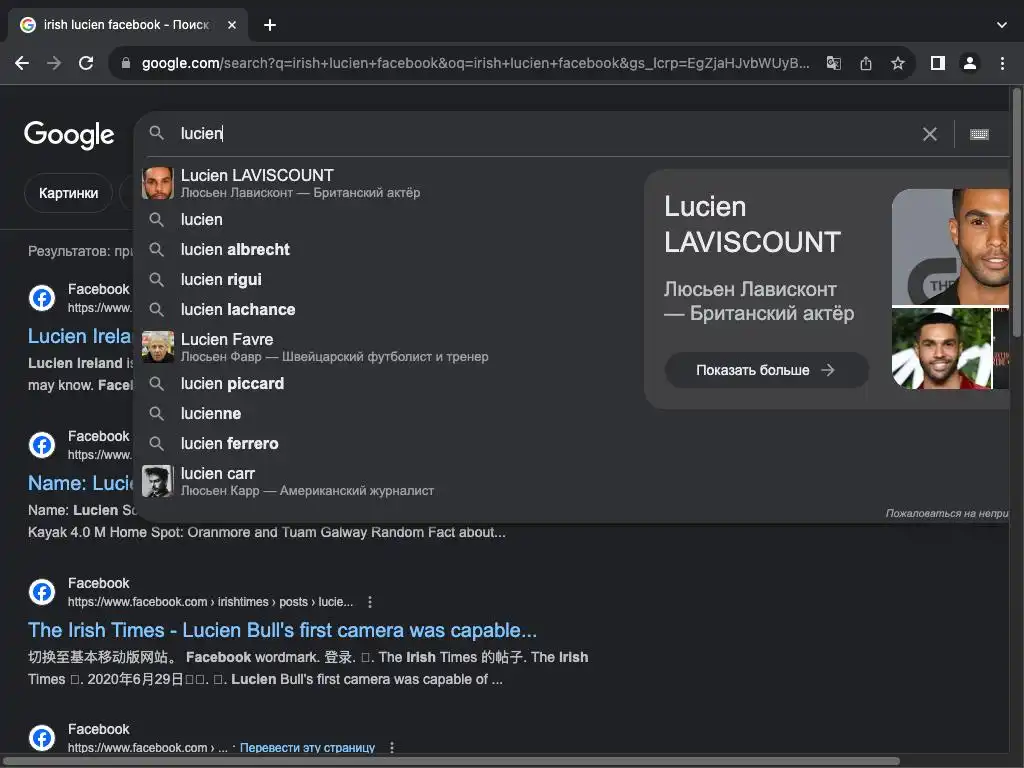
Task: Click the browser forward arrow
Action: (54, 63)
